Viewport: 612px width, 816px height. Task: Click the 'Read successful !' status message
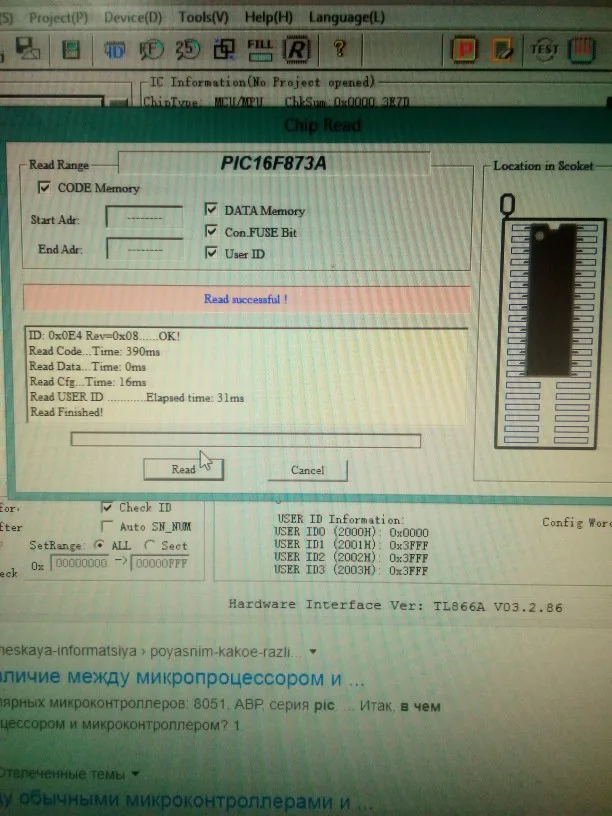pos(246,299)
